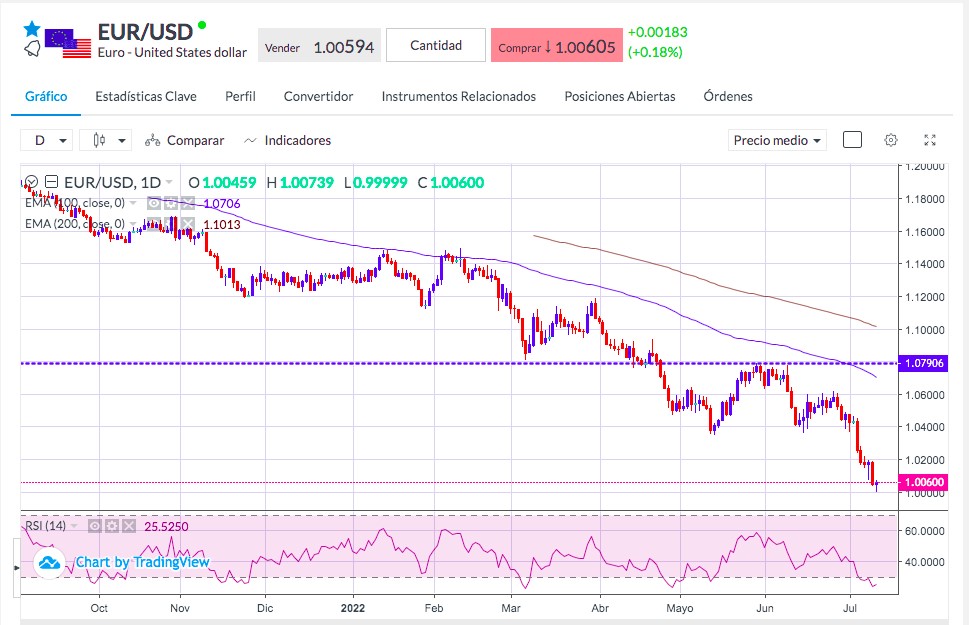Switch to the Gráfico tab
This screenshot has height=625, width=969.
46,96
